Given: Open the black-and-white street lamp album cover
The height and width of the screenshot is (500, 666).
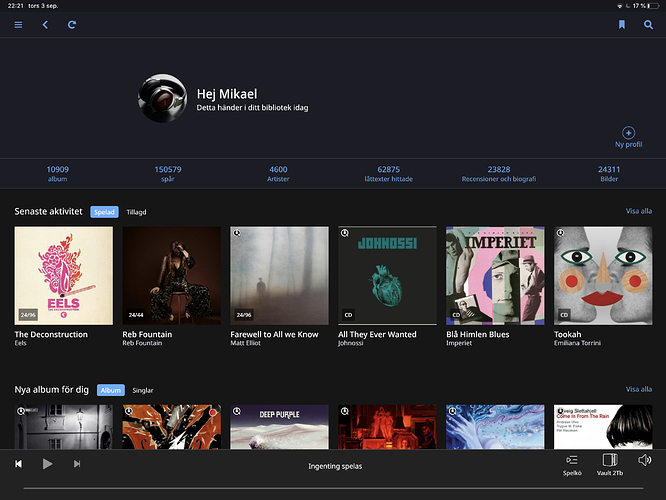Looking at the screenshot, I should (64, 427).
